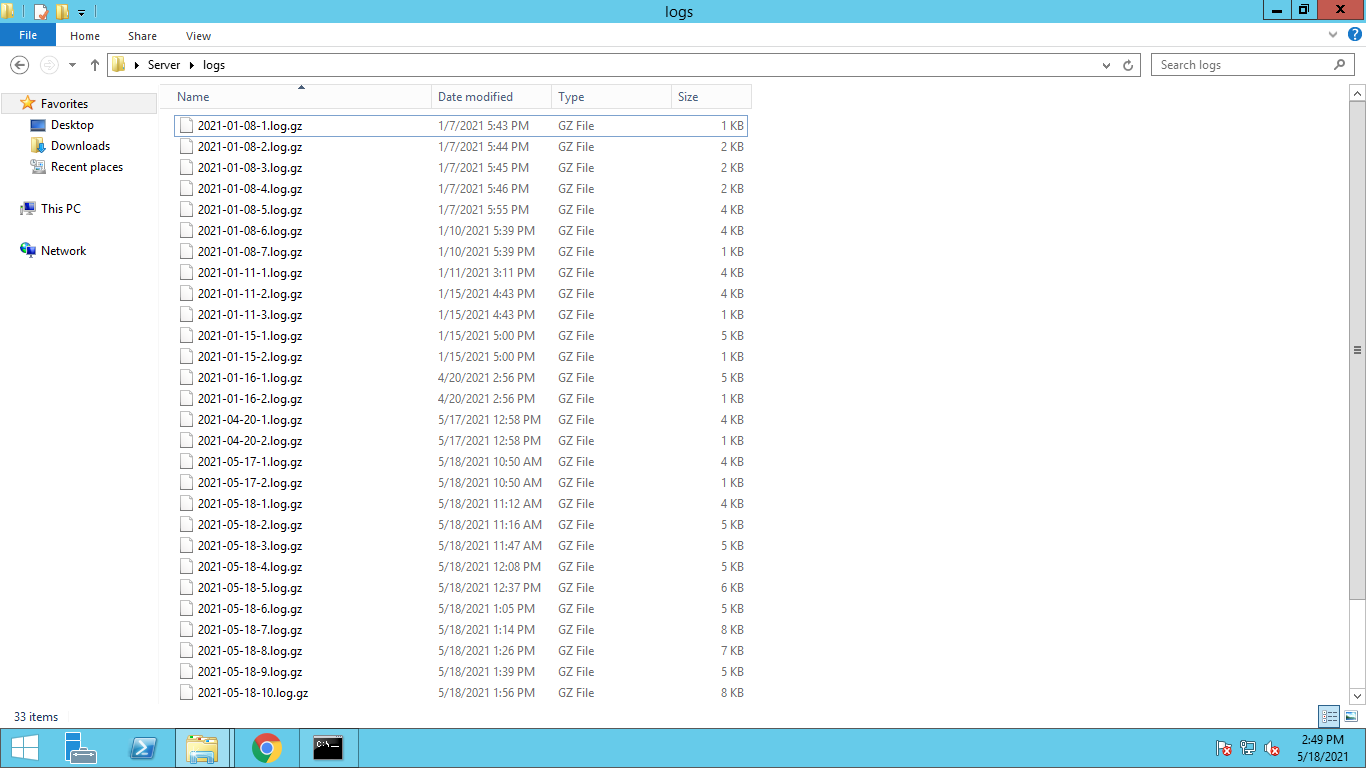Click the file icon of 2021-01-11-3.log.gz
Viewport: 1366px width, 768px height.
pyautogui.click(x=186, y=315)
